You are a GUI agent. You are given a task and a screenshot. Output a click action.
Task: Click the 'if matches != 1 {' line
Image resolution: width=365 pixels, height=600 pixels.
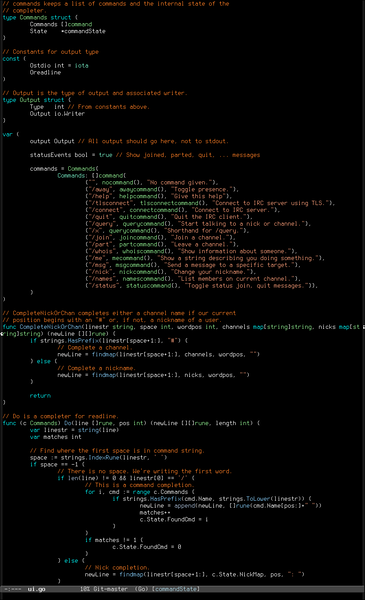click(x=114, y=541)
